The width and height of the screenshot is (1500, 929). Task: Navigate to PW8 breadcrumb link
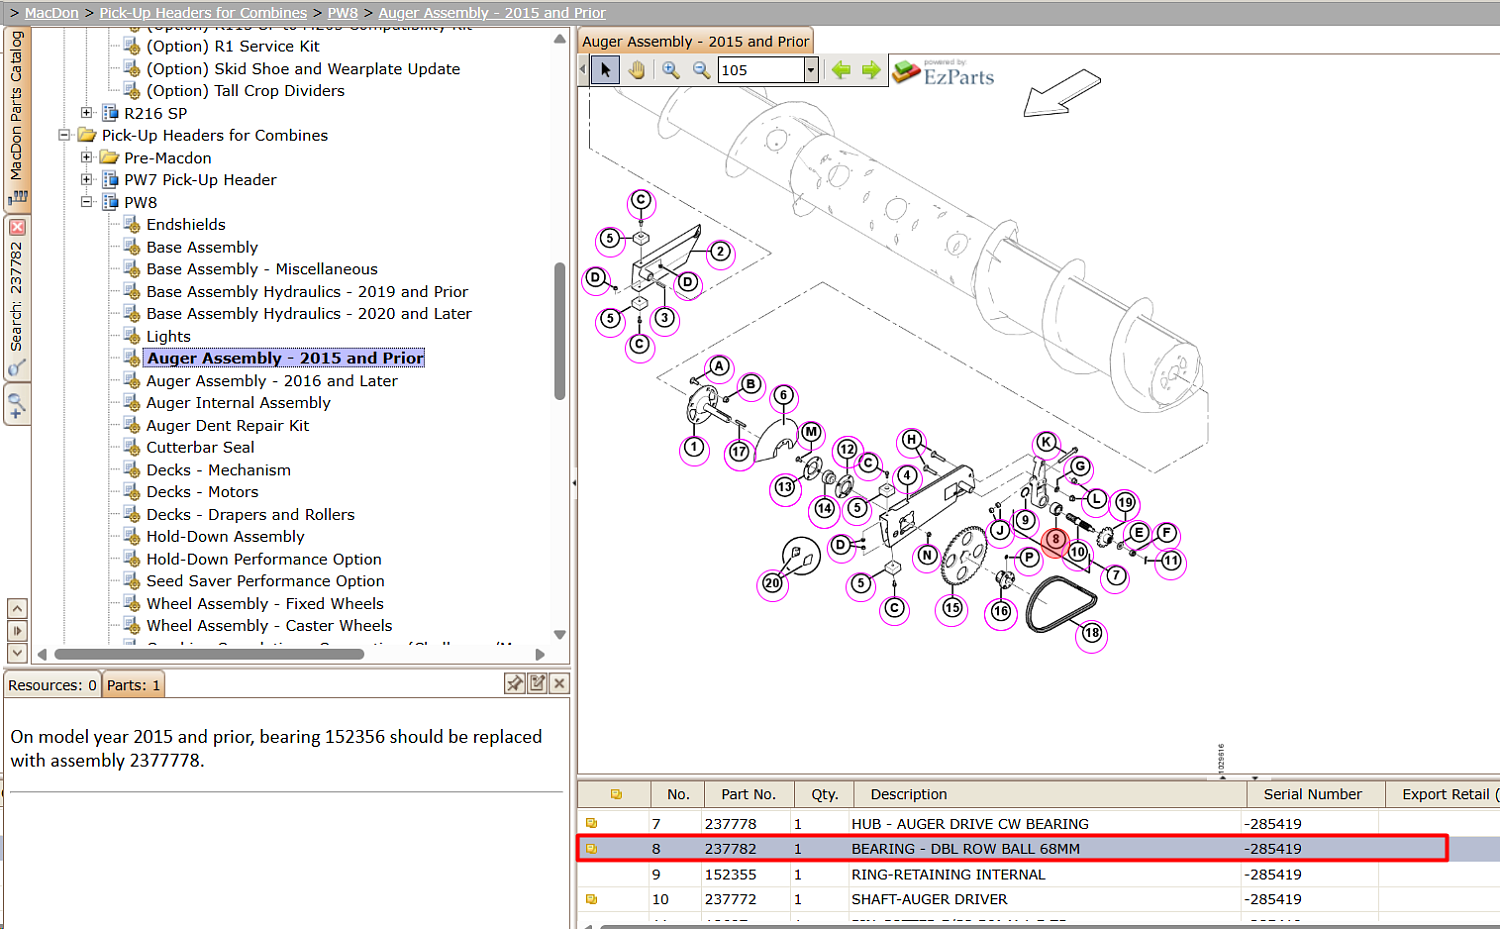pos(343,13)
